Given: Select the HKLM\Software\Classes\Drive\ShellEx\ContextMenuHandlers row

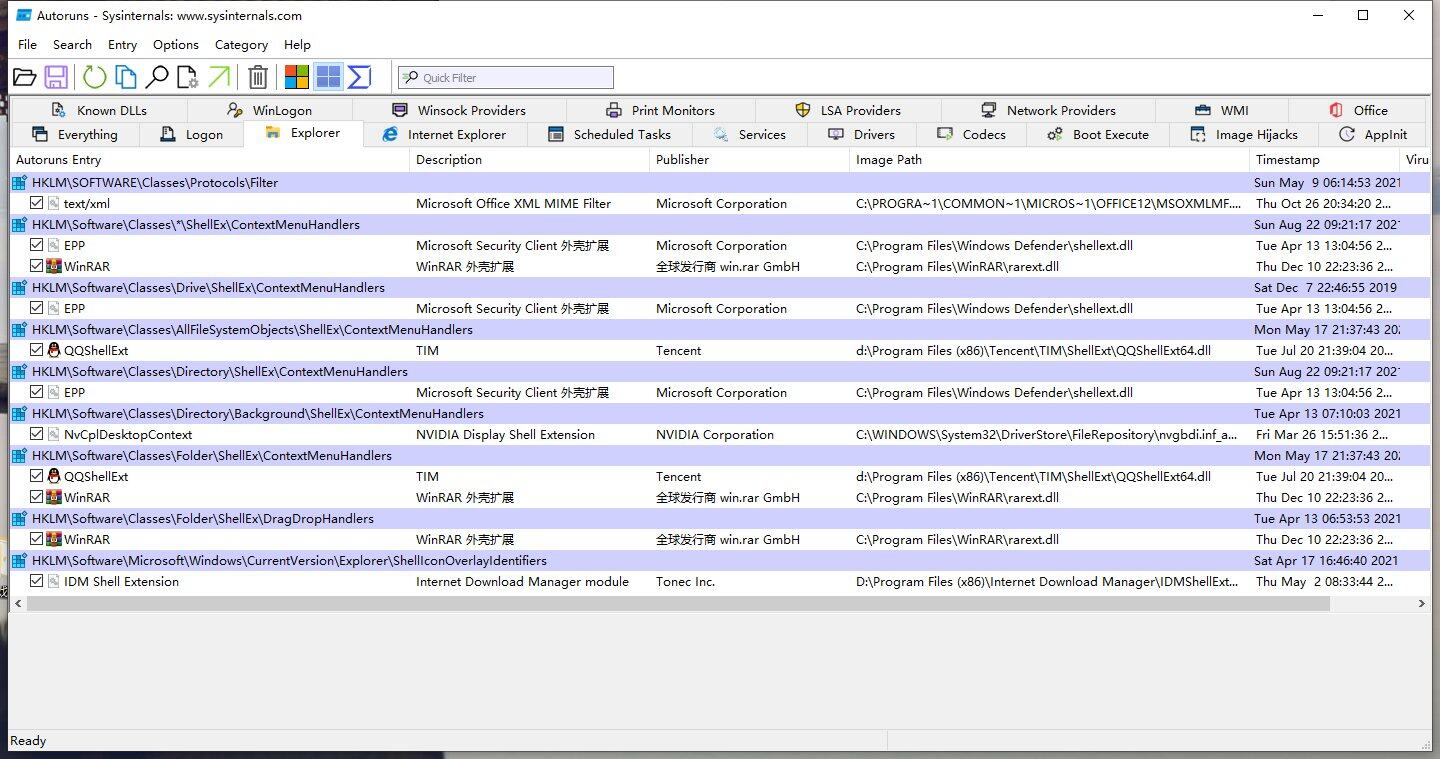Looking at the screenshot, I should 720,287.
